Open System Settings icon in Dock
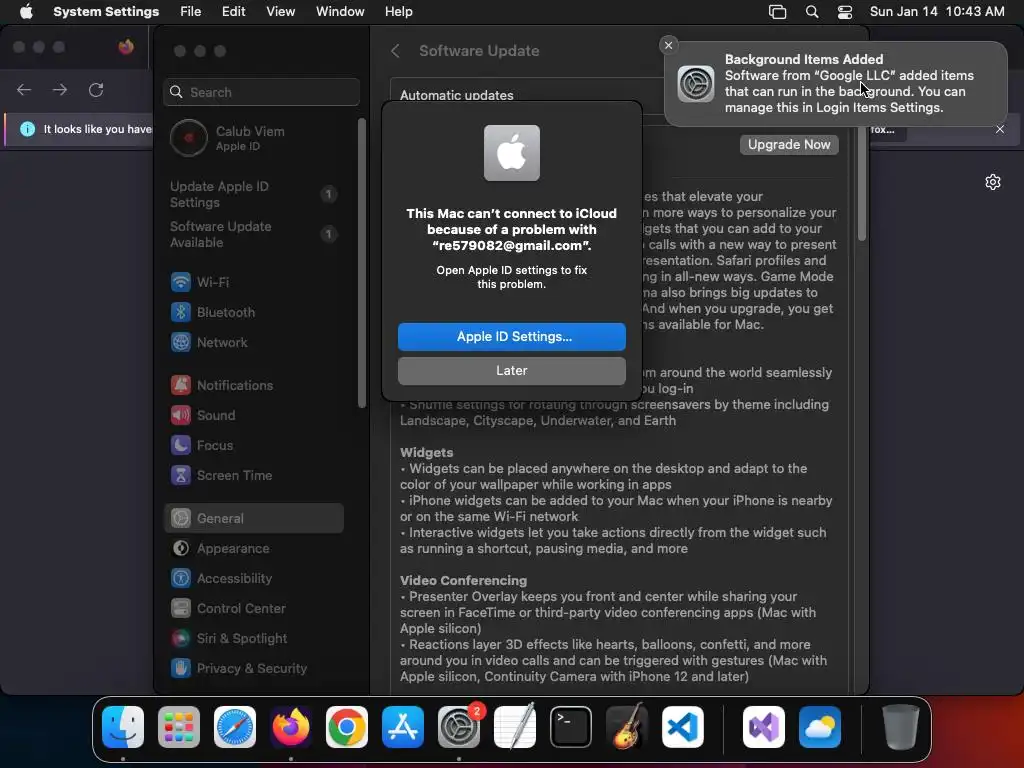This screenshot has width=1024, height=768. pyautogui.click(x=458, y=727)
